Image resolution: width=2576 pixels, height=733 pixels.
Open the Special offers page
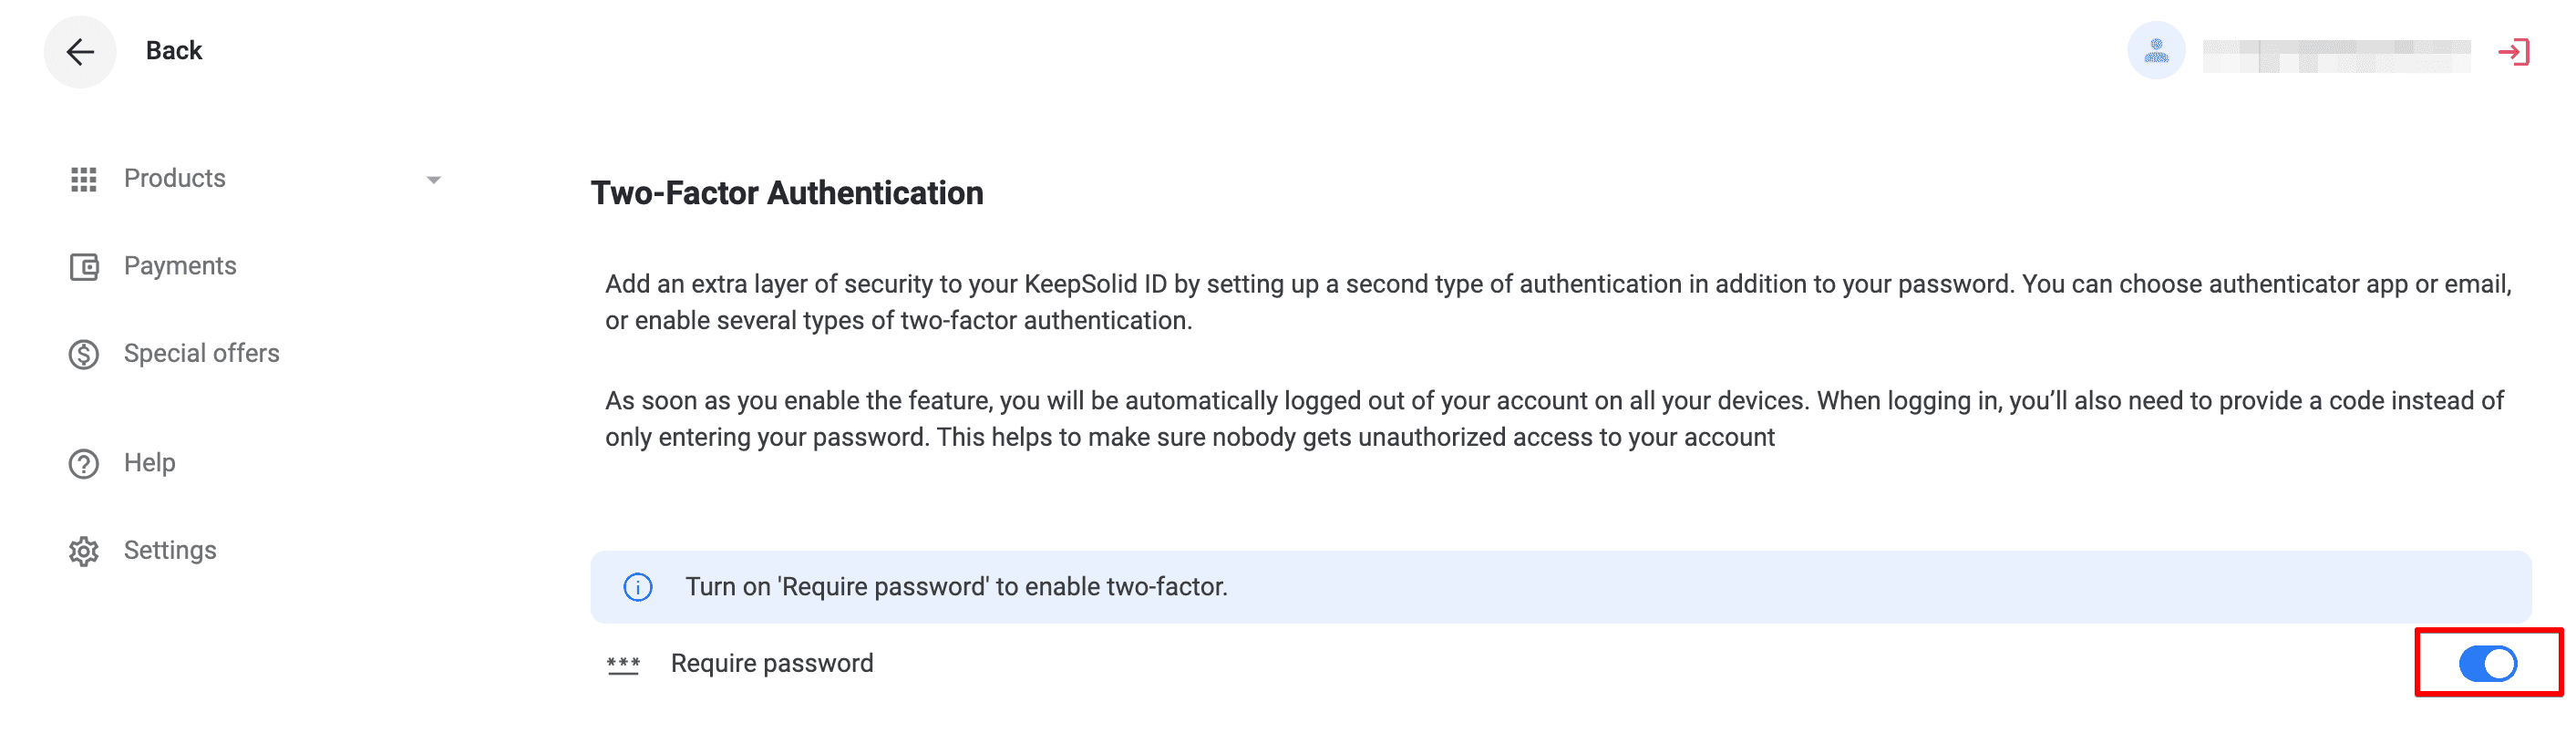click(201, 353)
